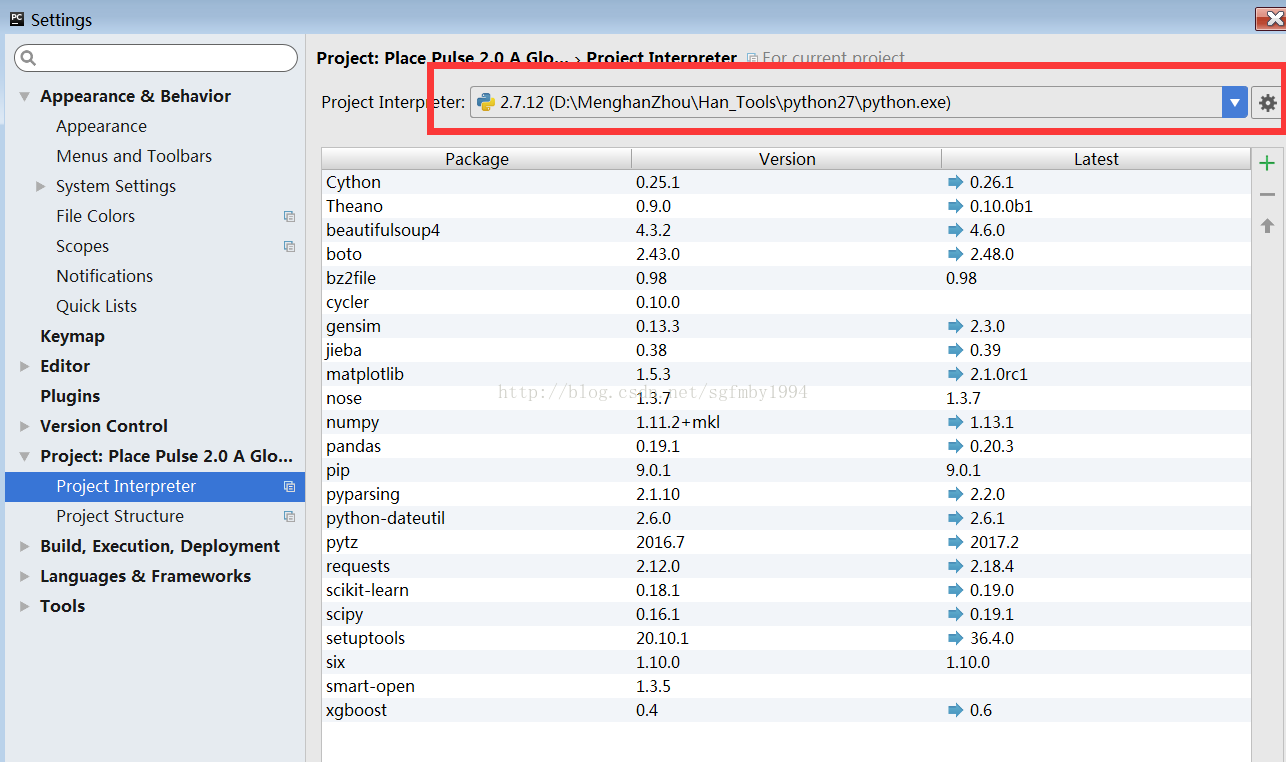Screen dimensions: 1286x762
Task: Expand Build, Execution, Deployment section
Action: (24, 546)
